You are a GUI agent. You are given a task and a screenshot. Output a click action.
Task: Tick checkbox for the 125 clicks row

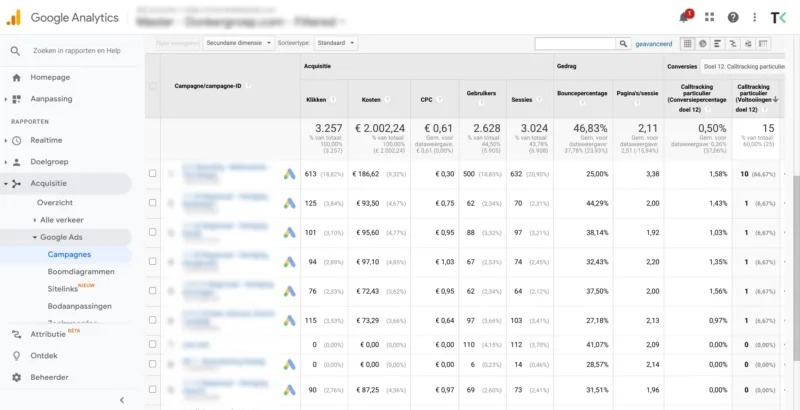pyautogui.click(x=153, y=202)
